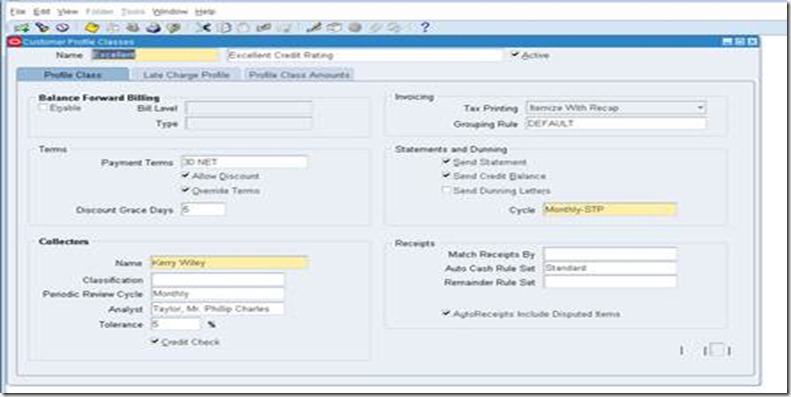
Task: Click the Cut scissors toolbar icon
Action: click(x=203, y=28)
